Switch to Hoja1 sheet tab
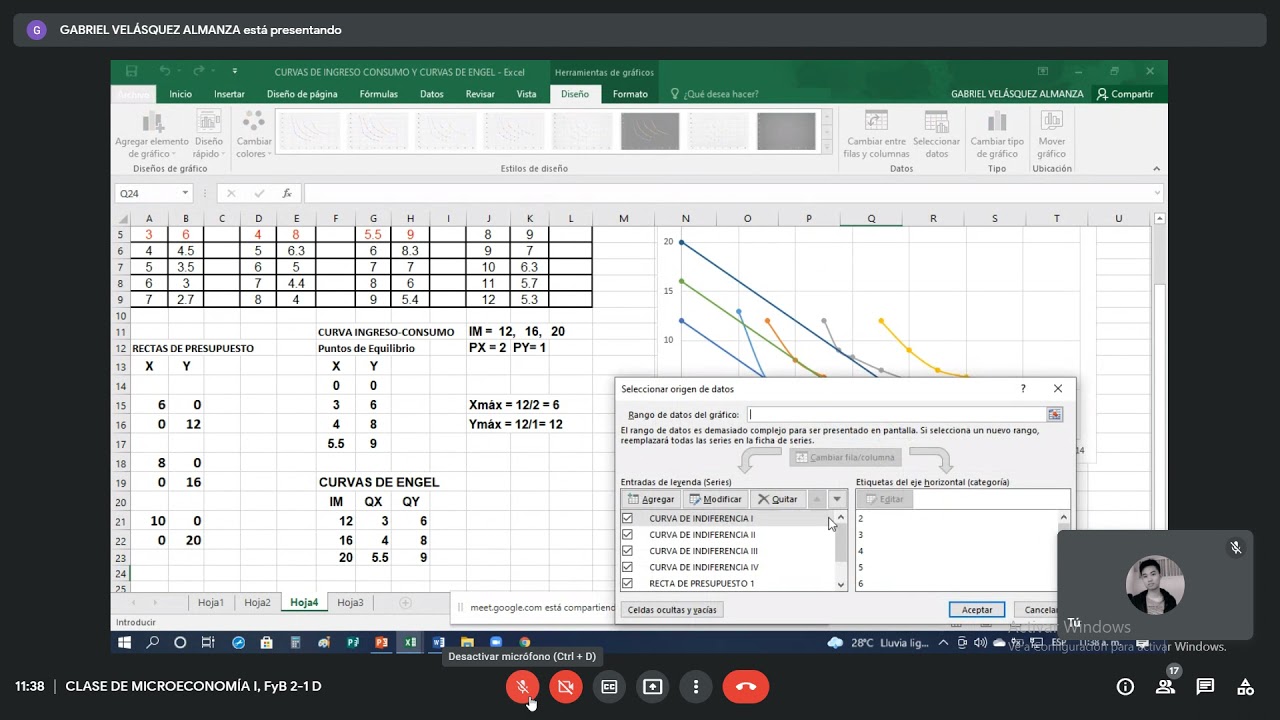Viewport: 1280px width, 720px height. [x=211, y=602]
